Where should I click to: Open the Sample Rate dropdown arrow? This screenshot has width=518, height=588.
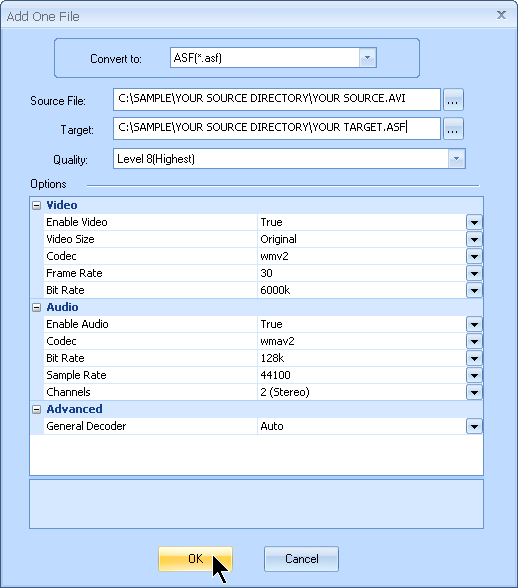coord(474,375)
